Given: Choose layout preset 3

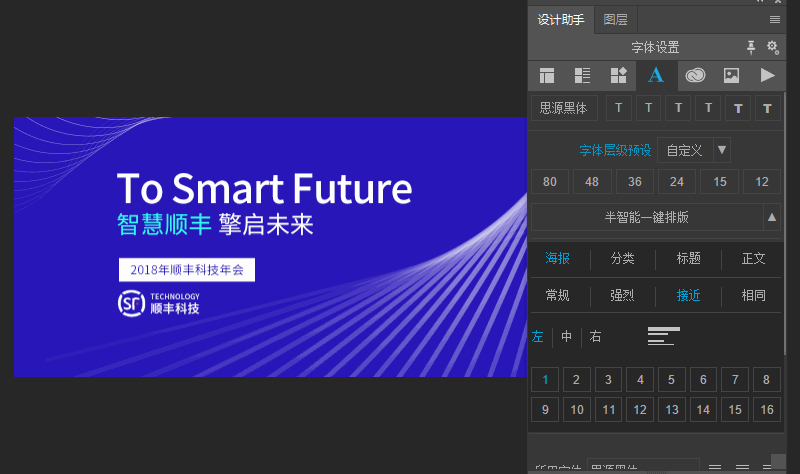Looking at the screenshot, I should pyautogui.click(x=608, y=380).
